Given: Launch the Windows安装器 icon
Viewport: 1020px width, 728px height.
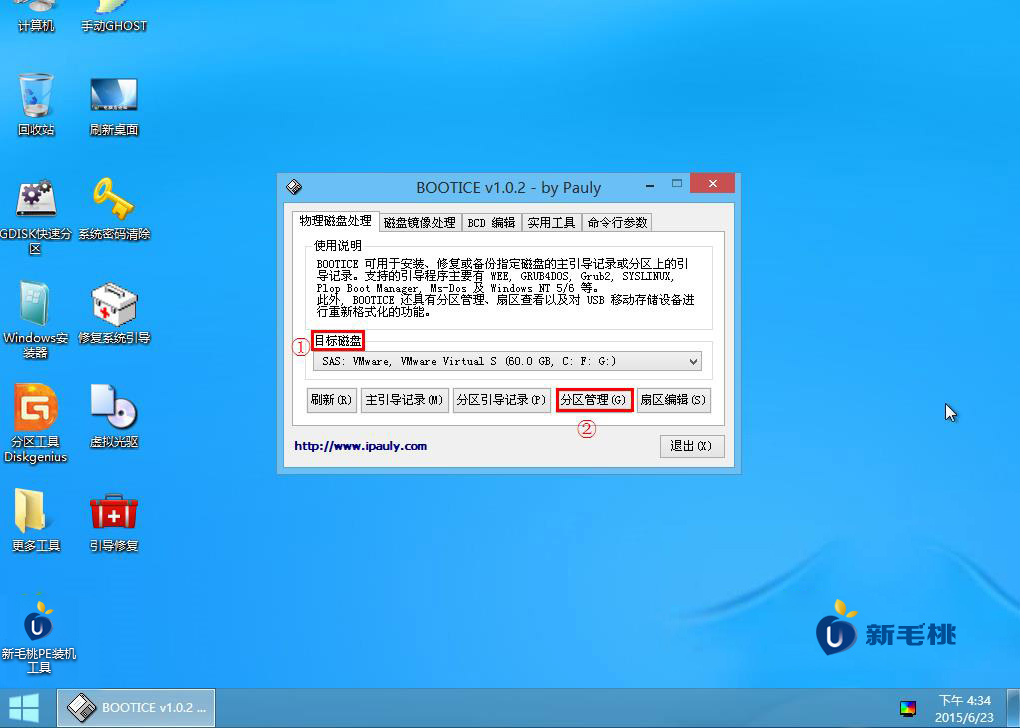Looking at the screenshot, I should pos(36,320).
